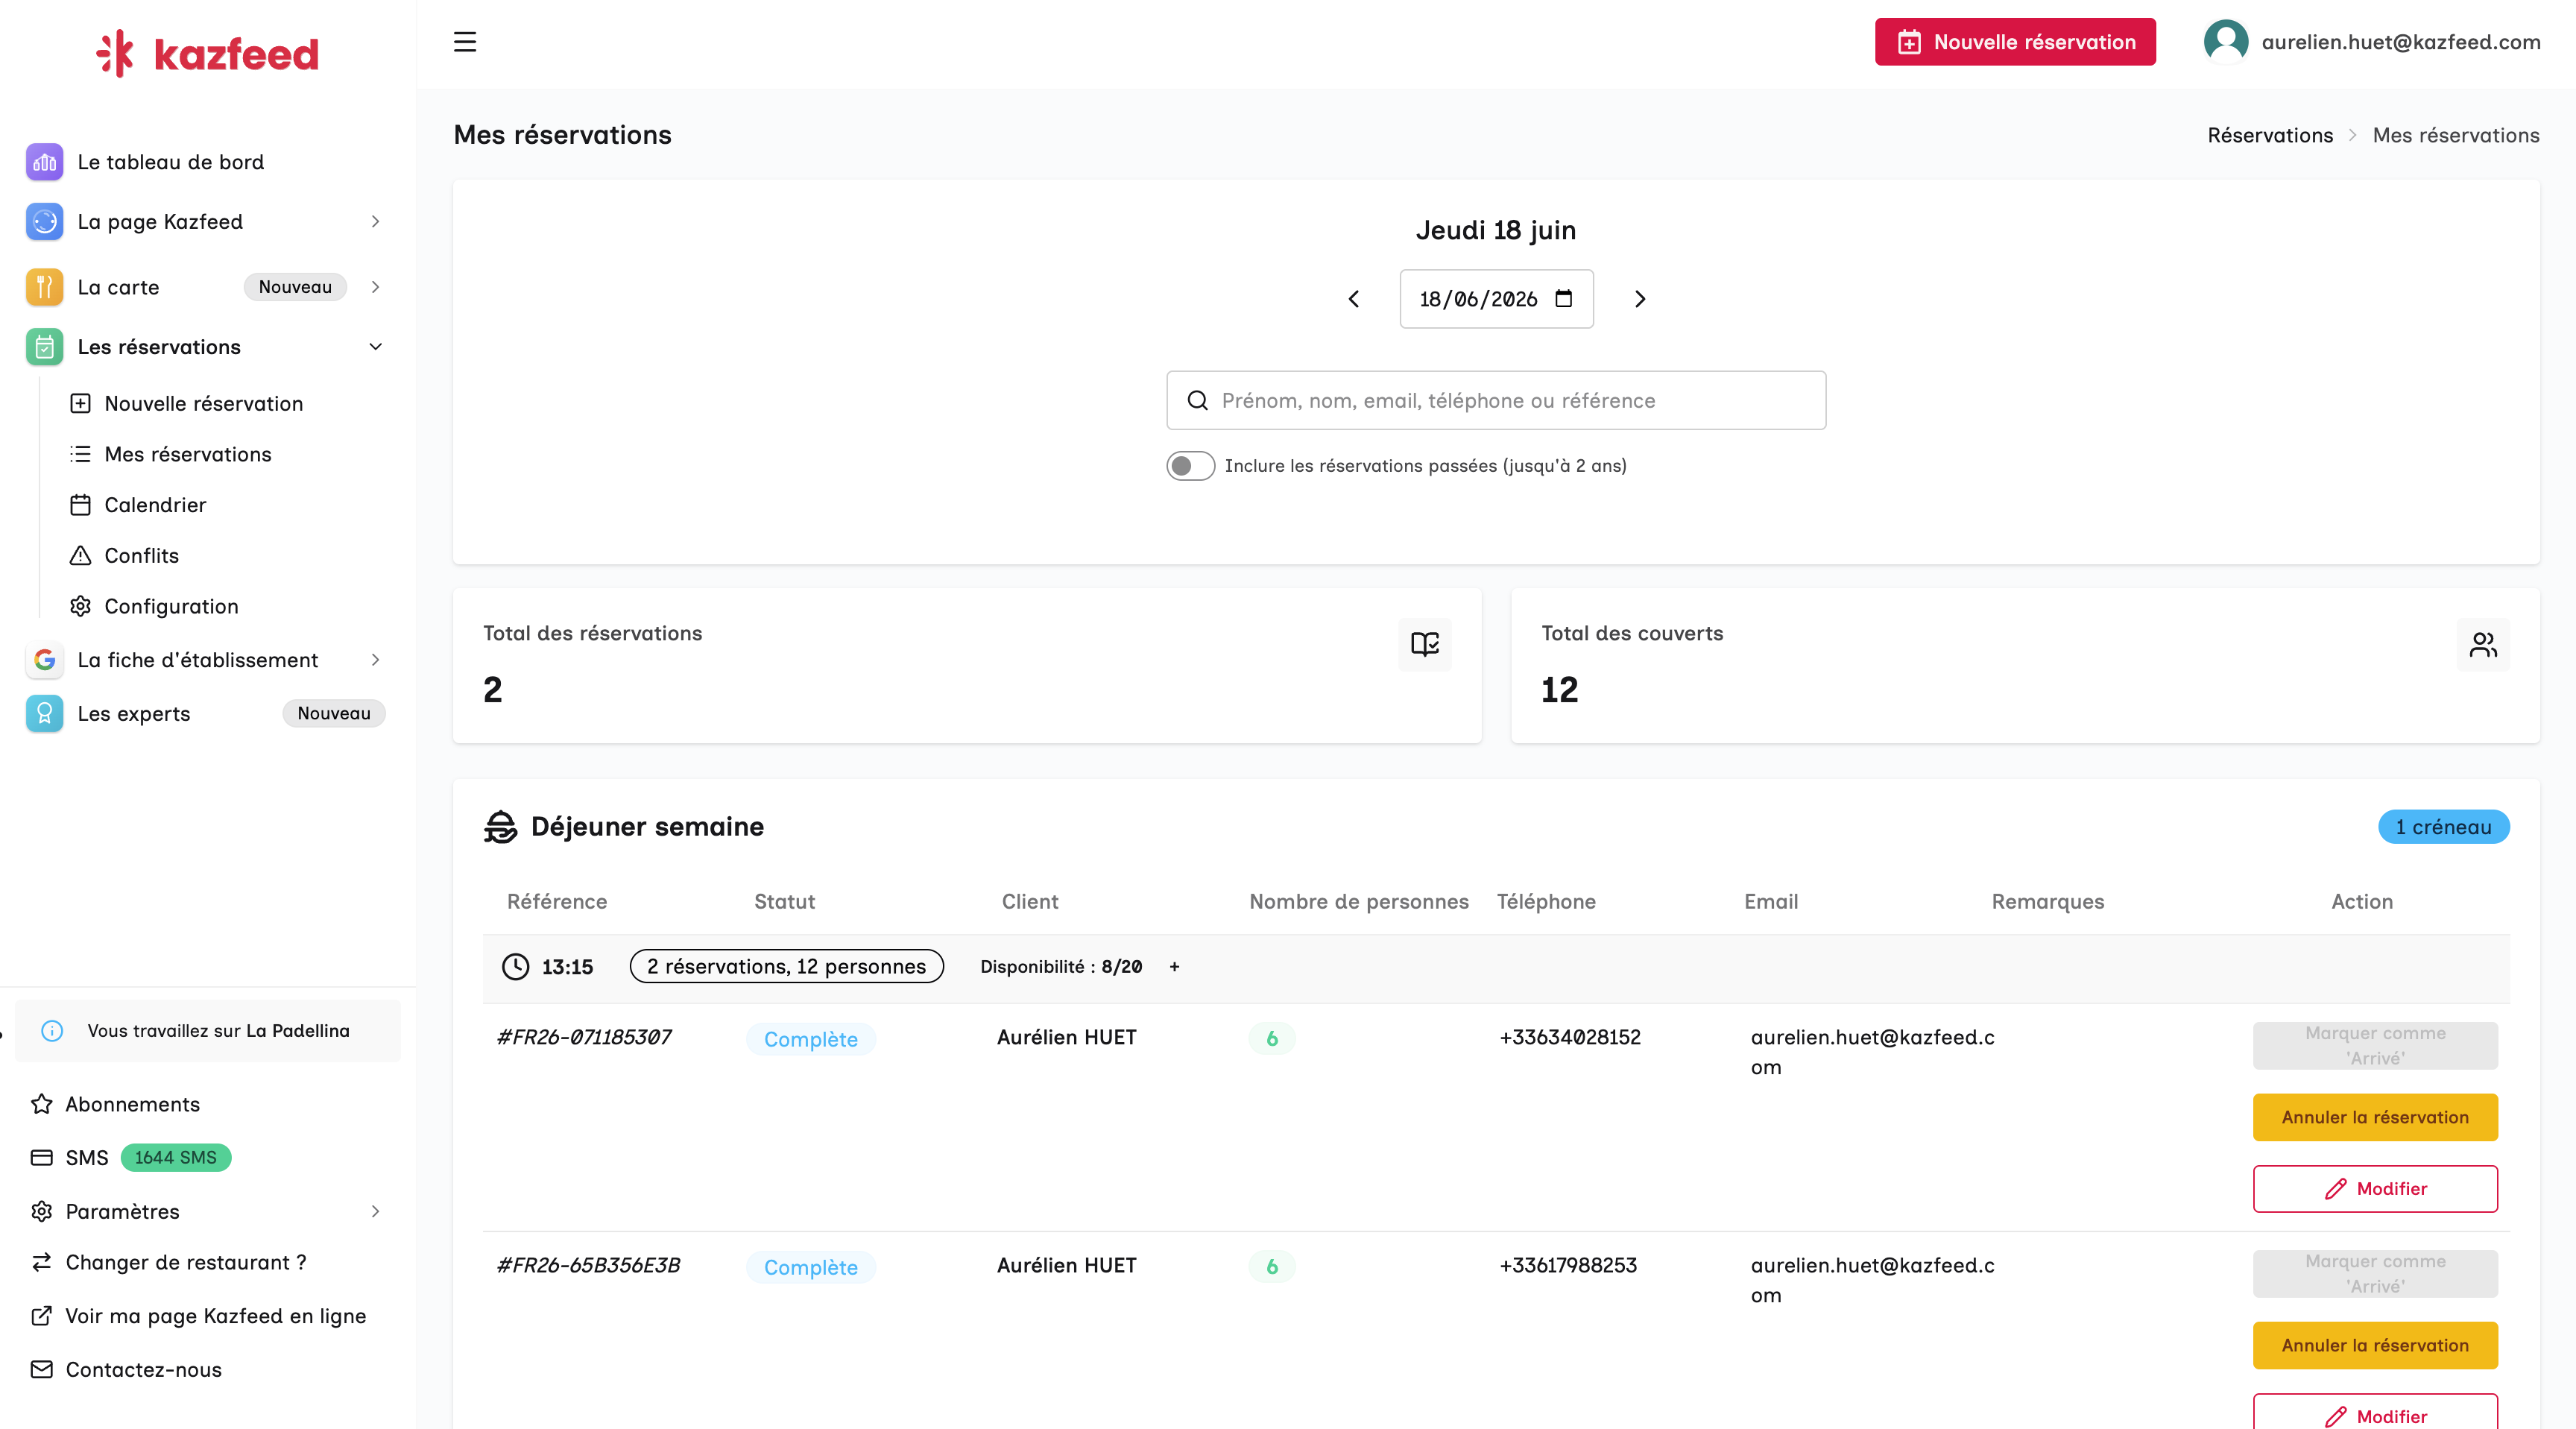Click the Total des couverts people icon
This screenshot has height=1429, width=2576.
point(2483,644)
